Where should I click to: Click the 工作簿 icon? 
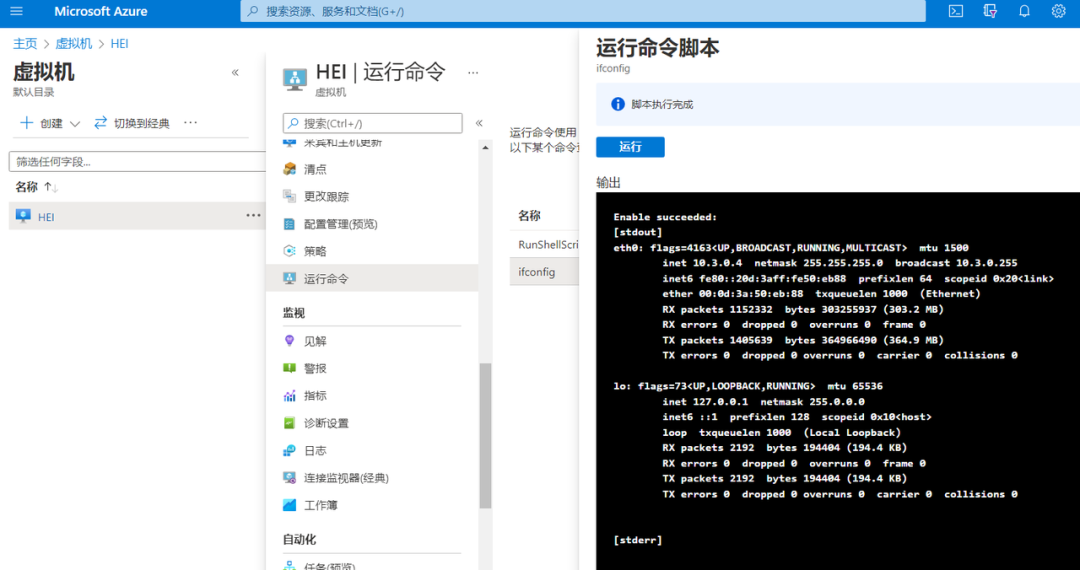[290, 505]
